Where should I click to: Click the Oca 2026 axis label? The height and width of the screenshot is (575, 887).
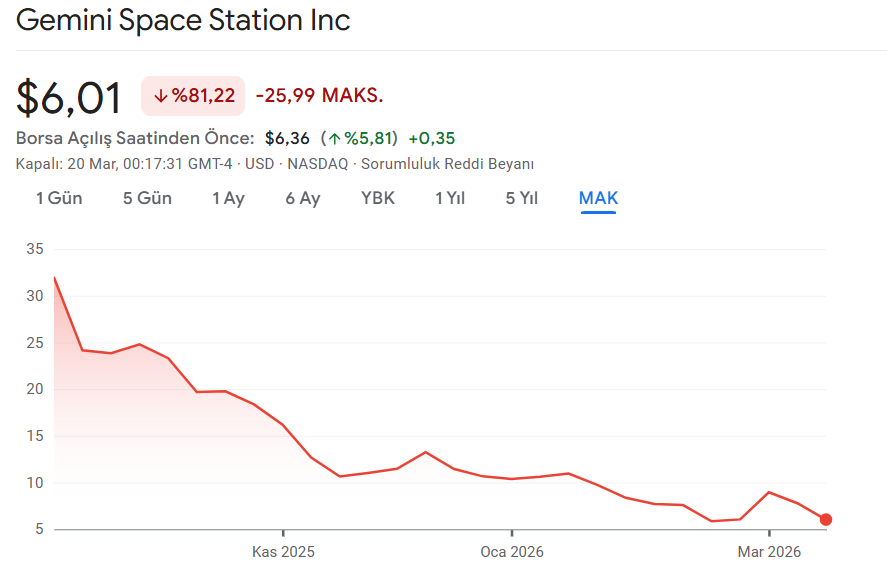[511, 552]
